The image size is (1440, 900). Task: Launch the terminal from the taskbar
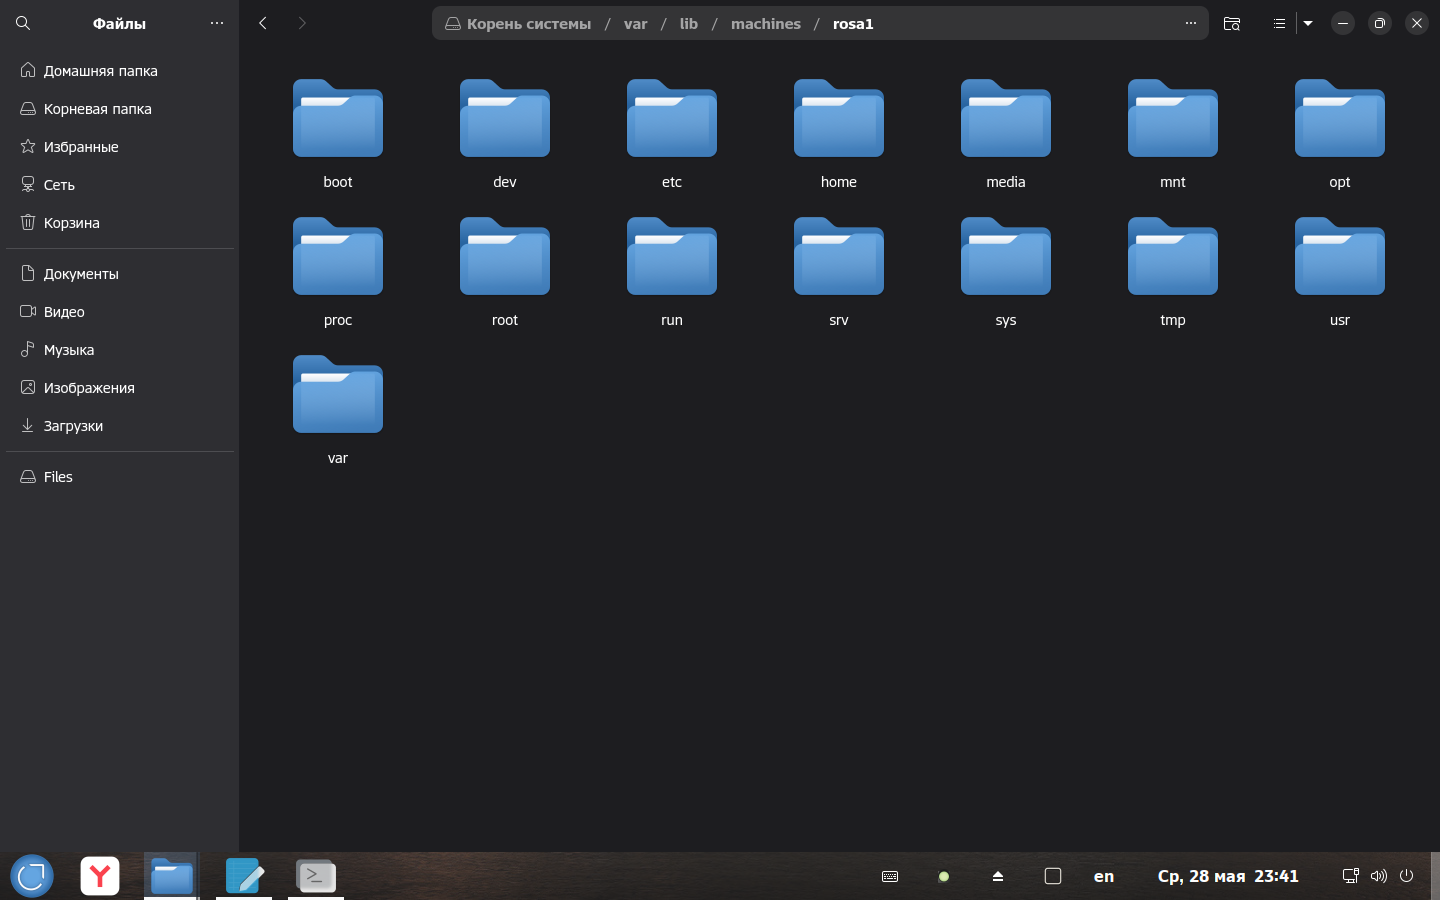click(x=316, y=877)
